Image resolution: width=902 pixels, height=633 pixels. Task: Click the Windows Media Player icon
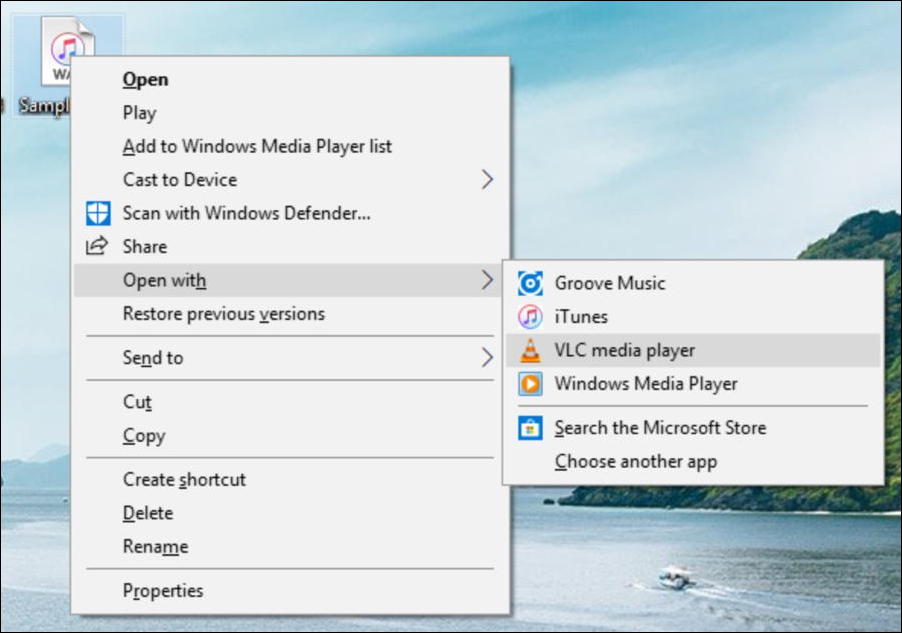[530, 384]
